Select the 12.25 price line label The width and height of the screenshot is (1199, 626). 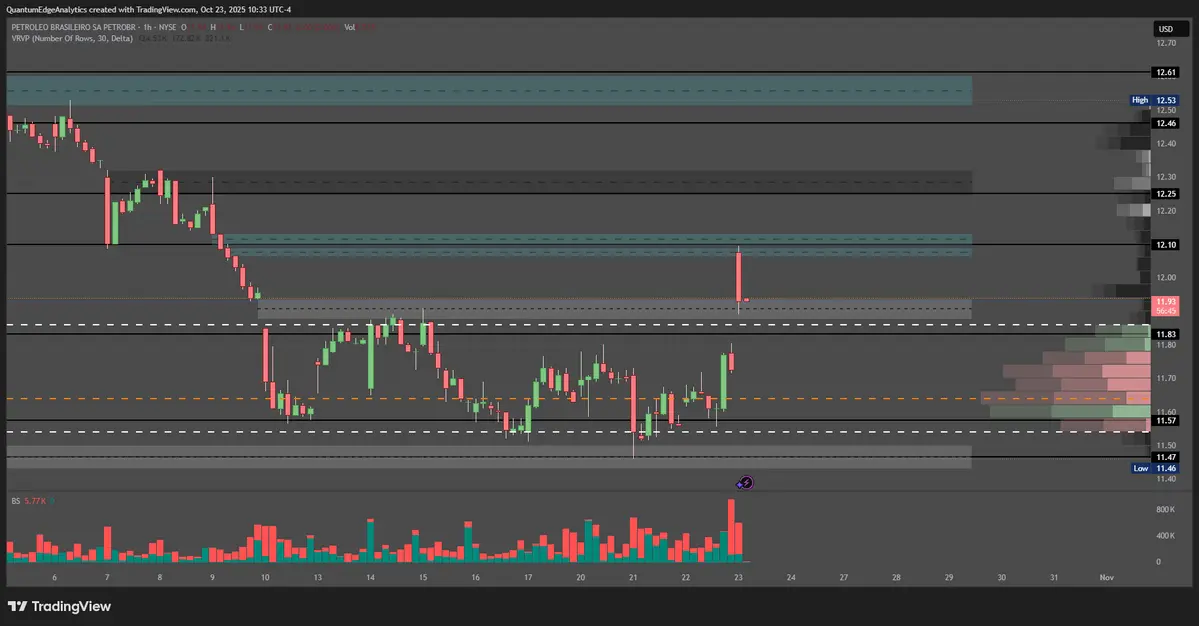[x=1166, y=194]
